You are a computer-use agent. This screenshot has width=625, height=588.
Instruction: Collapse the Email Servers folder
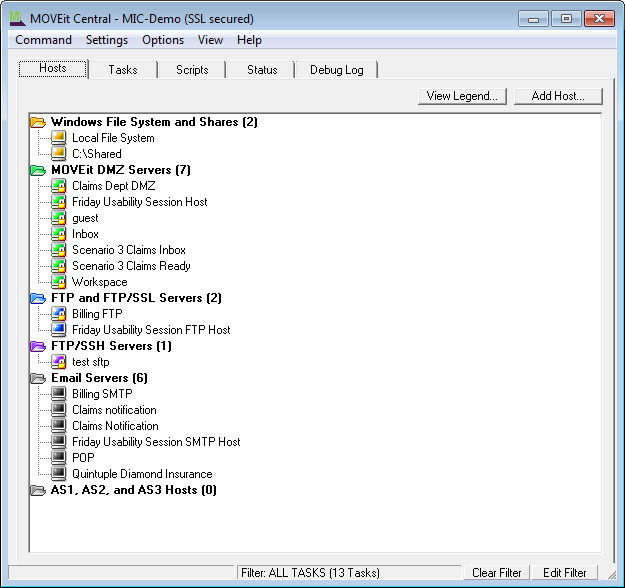click(x=38, y=378)
